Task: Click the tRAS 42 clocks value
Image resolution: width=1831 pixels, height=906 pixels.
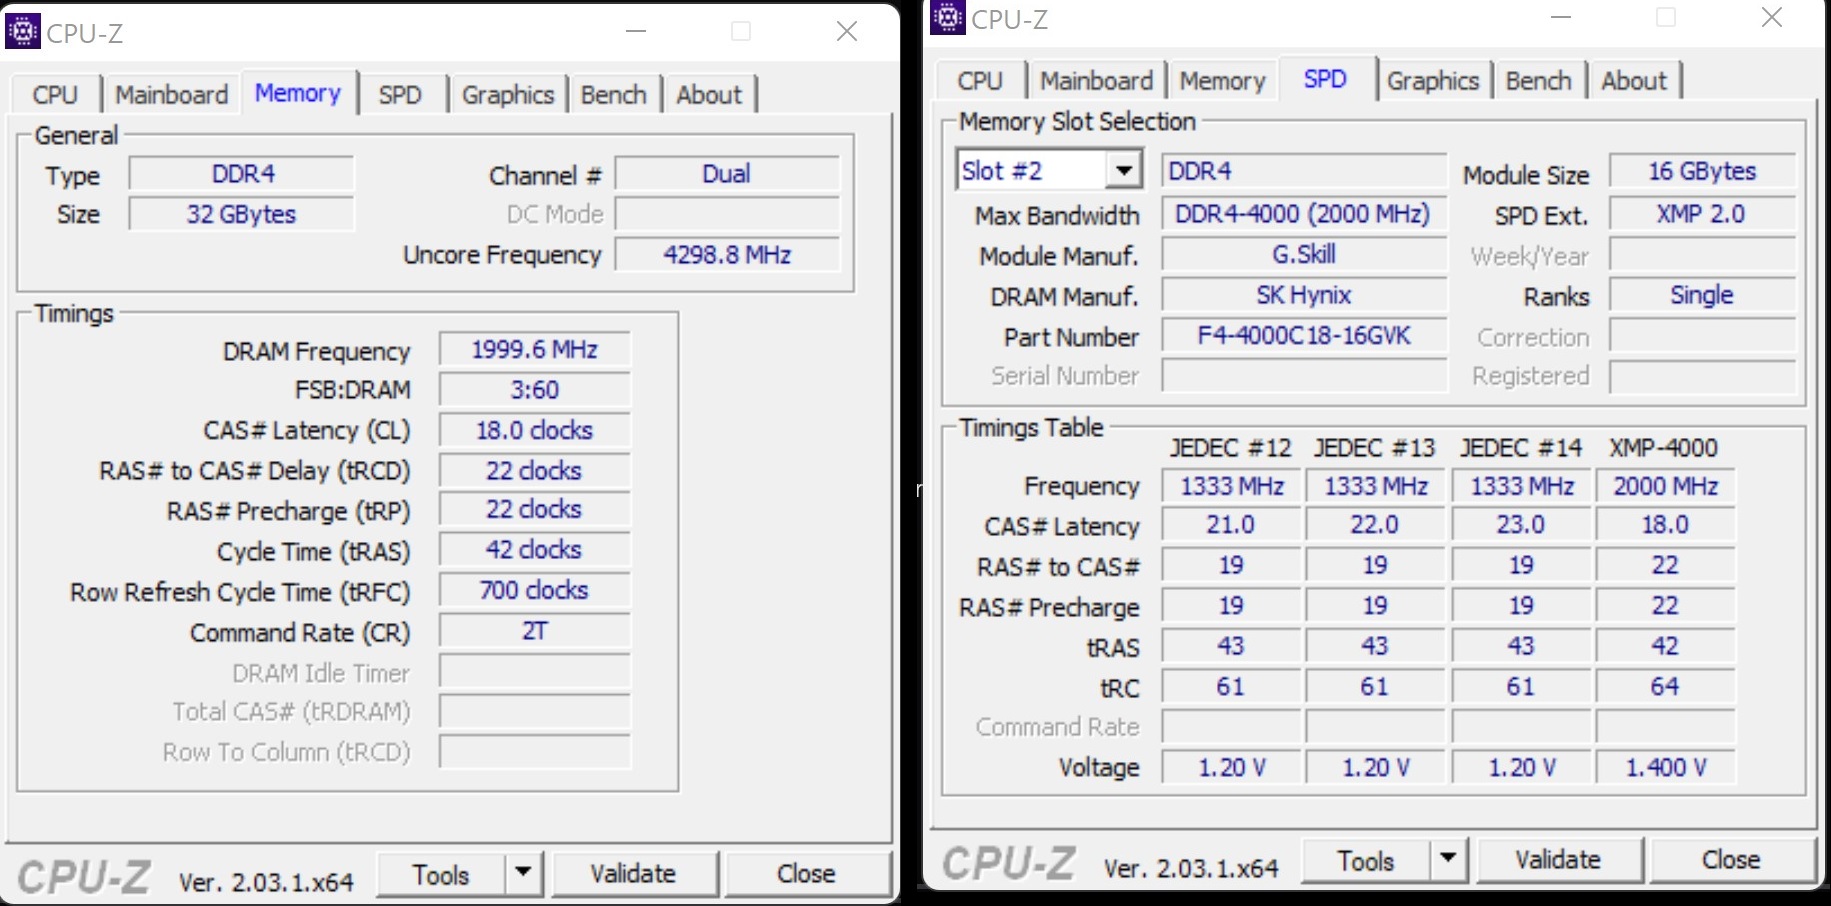Action: (535, 550)
